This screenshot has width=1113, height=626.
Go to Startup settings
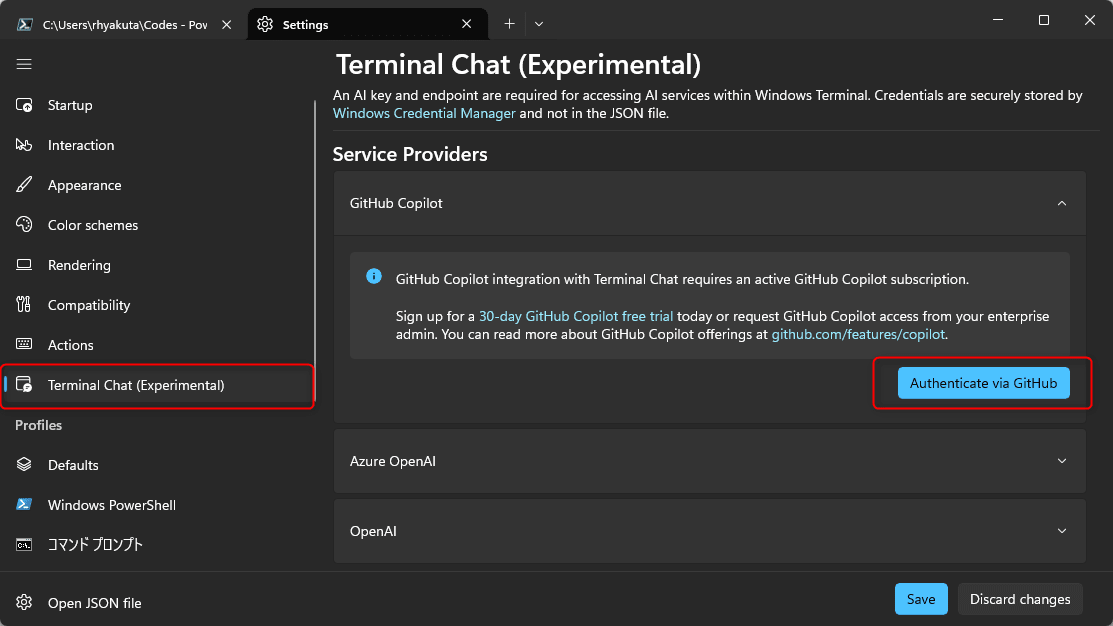coord(158,105)
